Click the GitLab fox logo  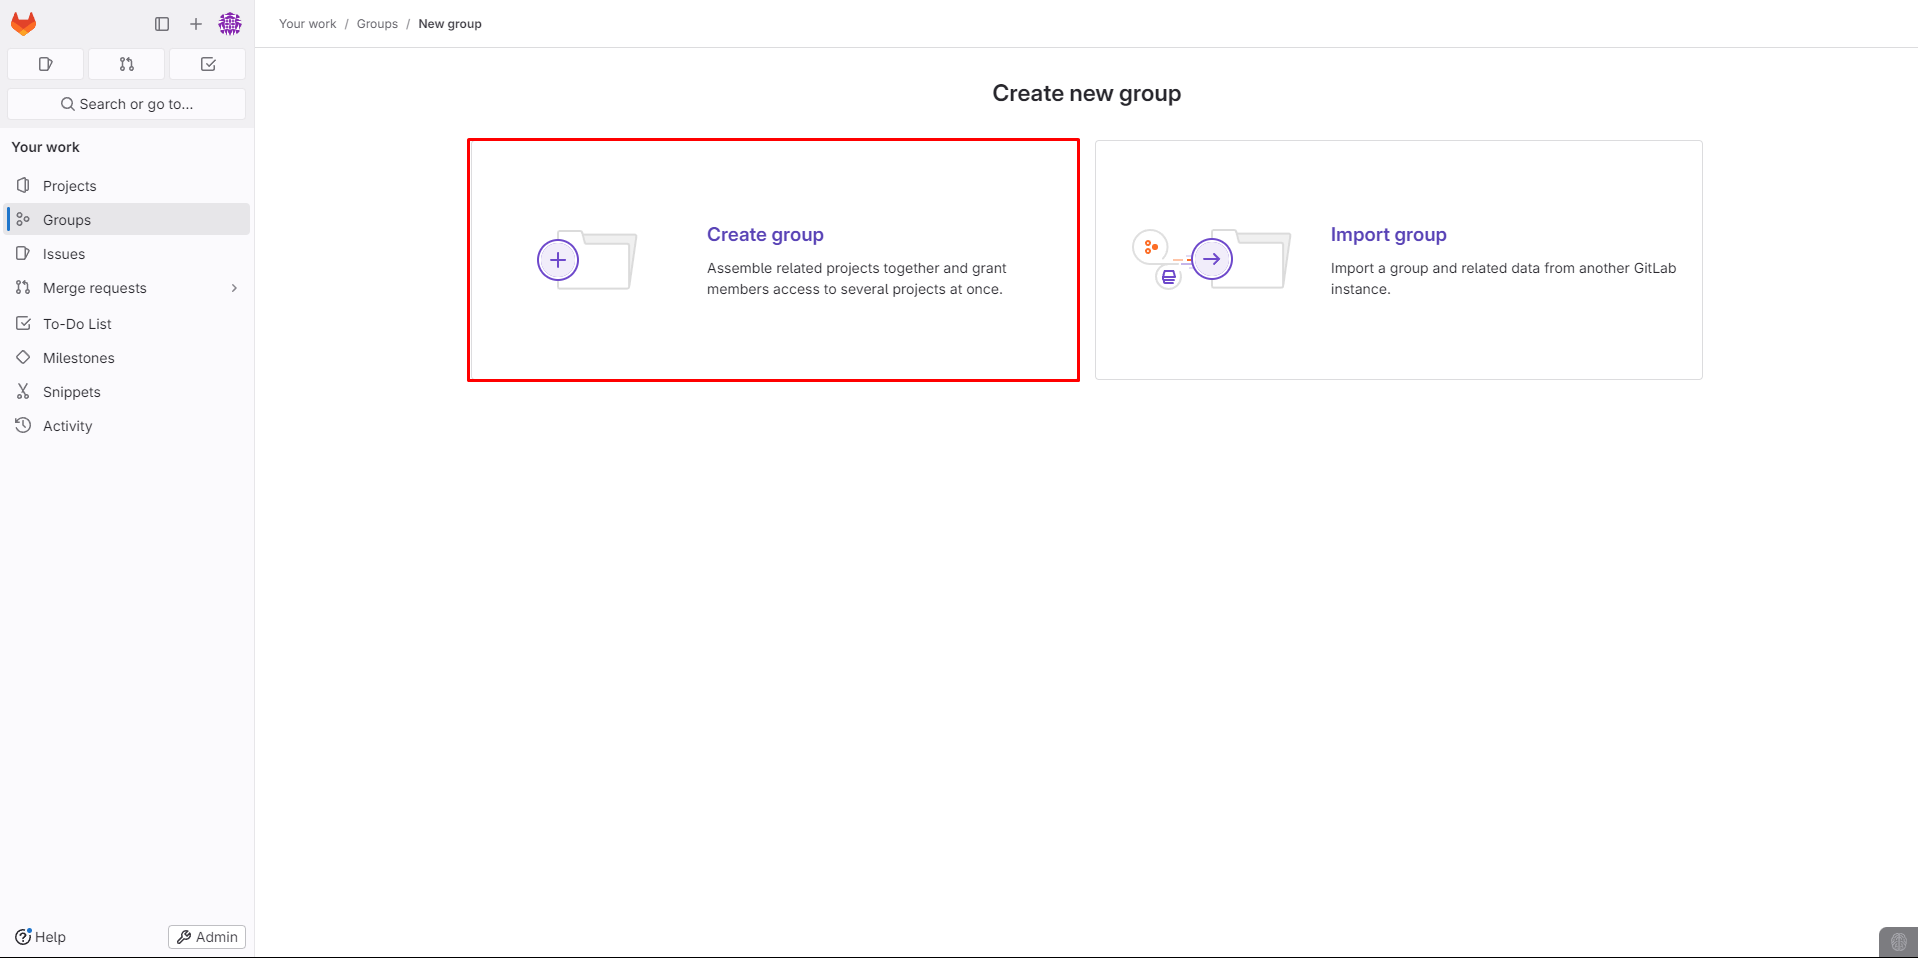(x=24, y=23)
